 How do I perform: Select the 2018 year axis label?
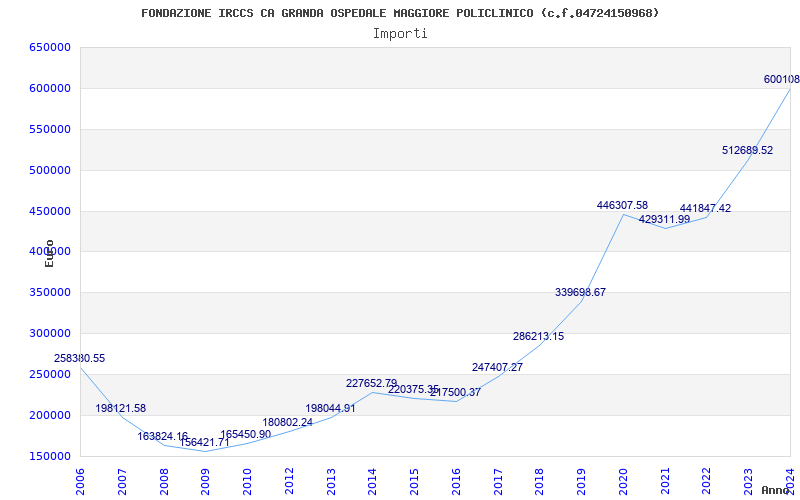pyautogui.click(x=540, y=481)
